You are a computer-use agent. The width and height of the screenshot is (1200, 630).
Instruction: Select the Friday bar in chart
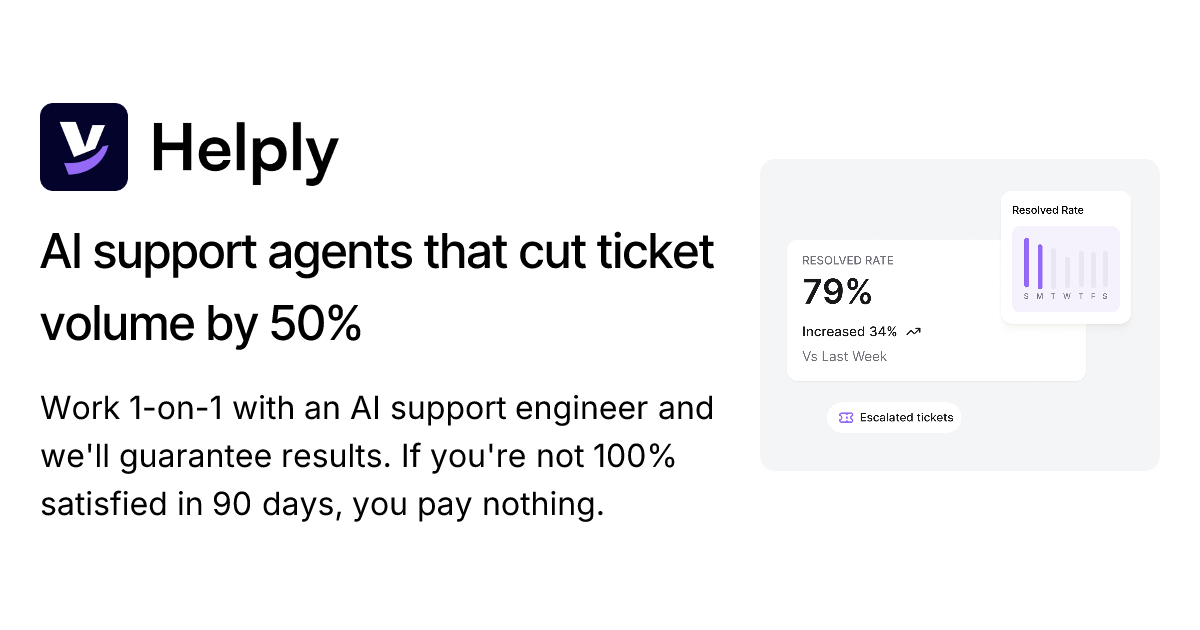1093,269
